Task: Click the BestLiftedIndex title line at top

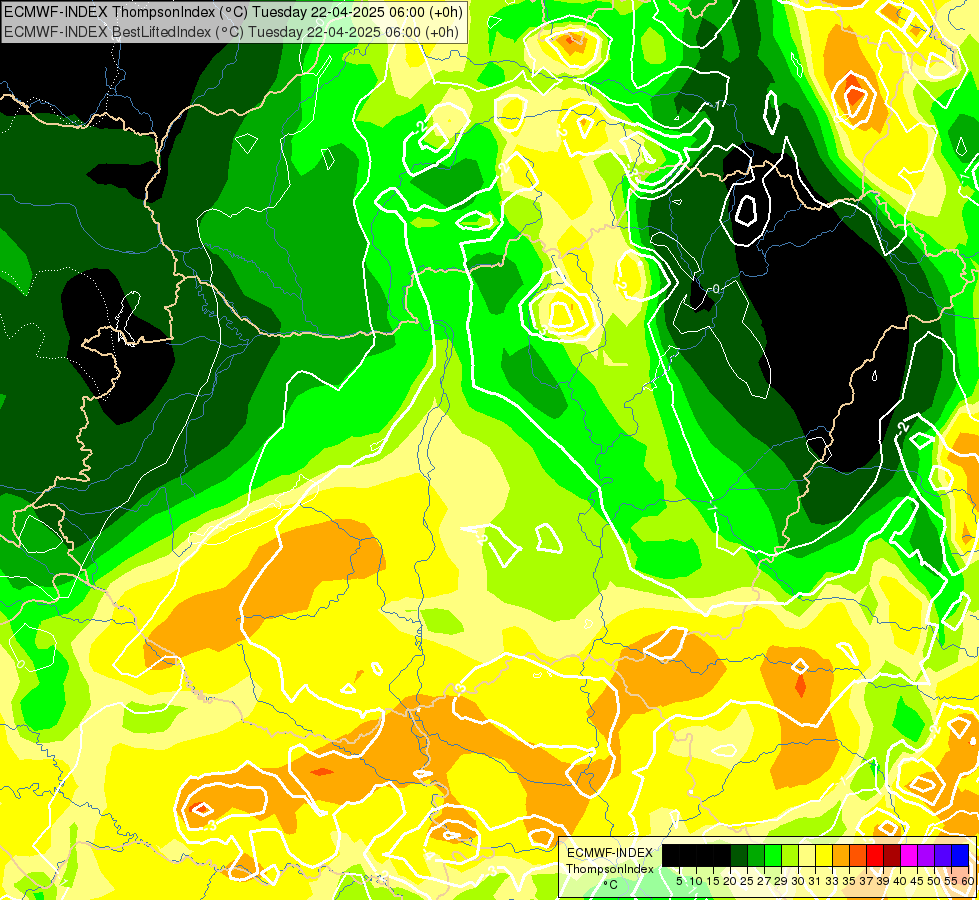Action: 231,32
